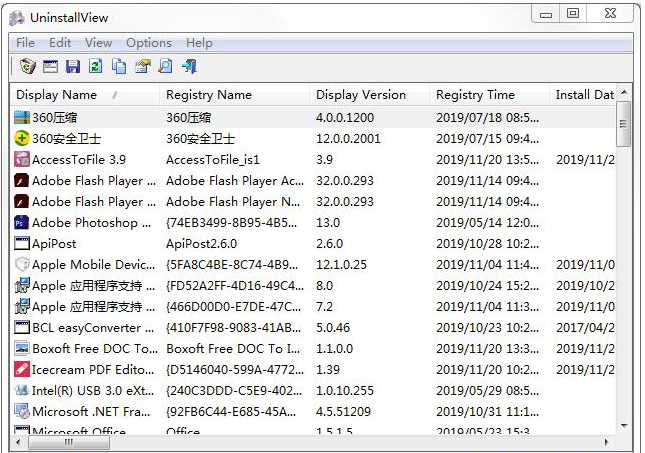Select the 360压缩 display name
This screenshot has width=645, height=453.
tap(55, 118)
